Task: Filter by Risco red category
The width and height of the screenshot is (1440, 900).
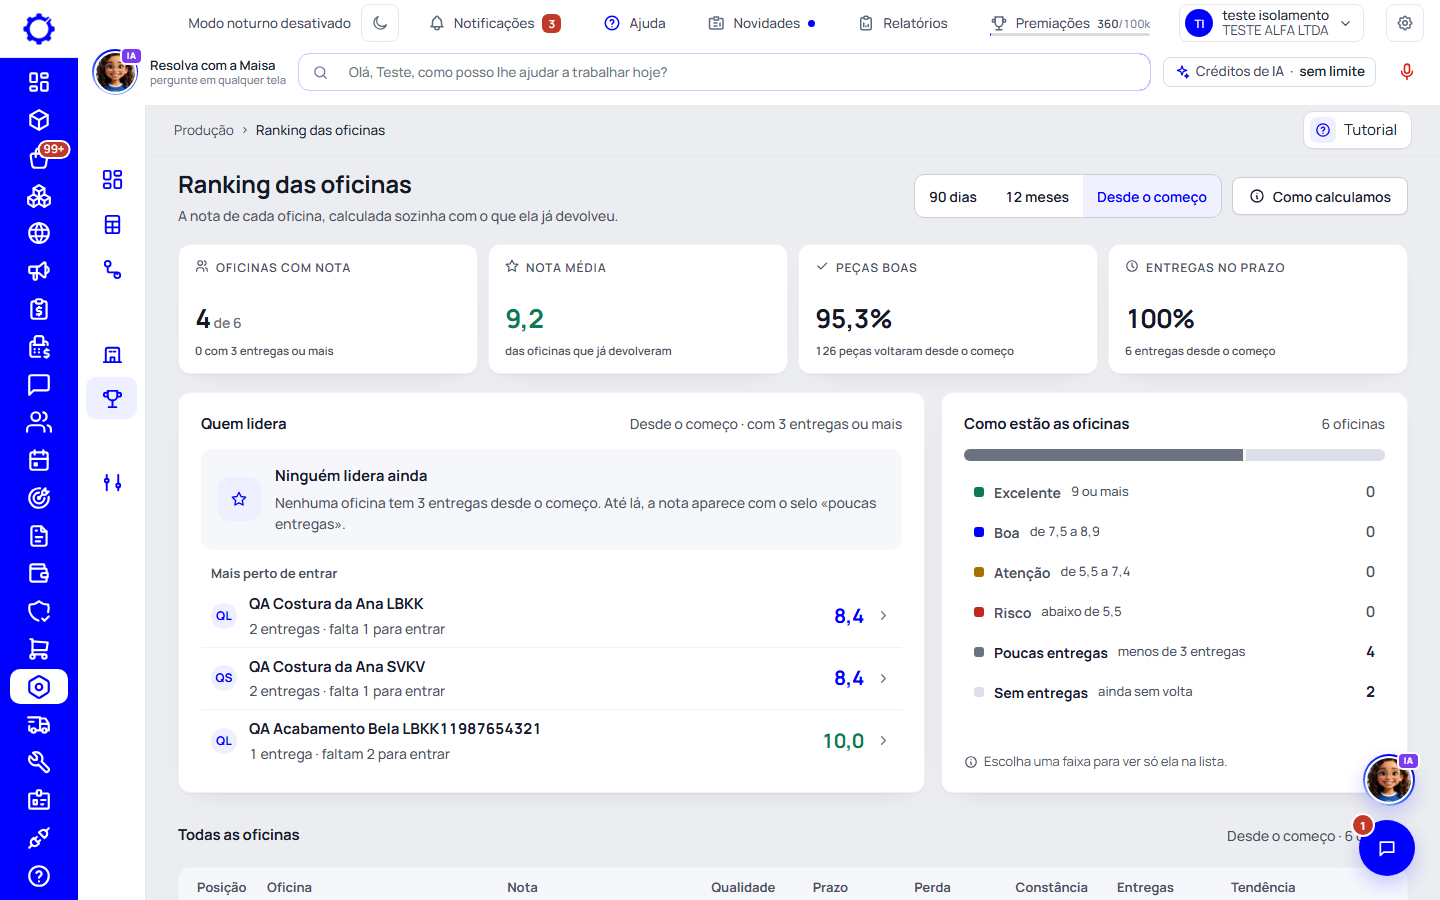Action: (x=1174, y=612)
